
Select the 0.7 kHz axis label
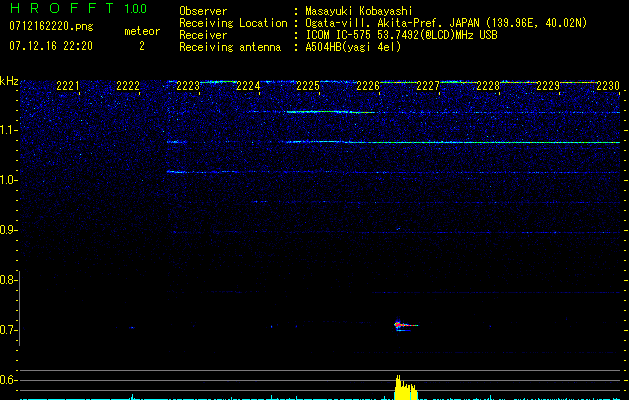(x=8, y=330)
